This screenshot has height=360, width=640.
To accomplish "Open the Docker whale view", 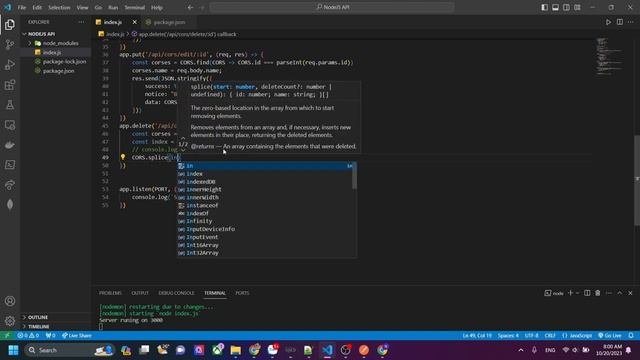I will click(x=10, y=145).
